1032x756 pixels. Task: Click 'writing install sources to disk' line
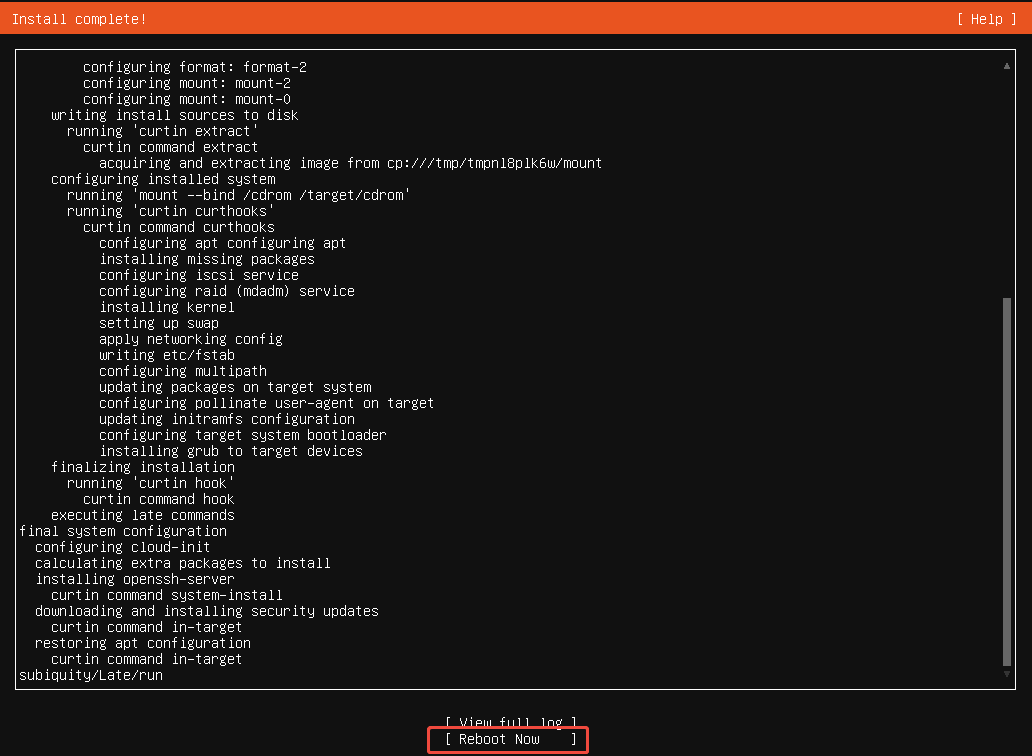click(174, 115)
